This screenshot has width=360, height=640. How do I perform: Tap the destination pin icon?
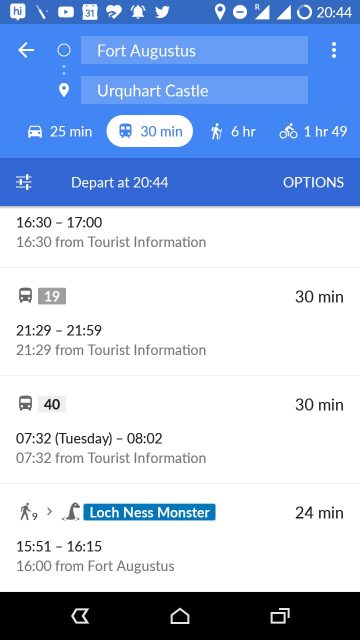pyautogui.click(x=64, y=90)
